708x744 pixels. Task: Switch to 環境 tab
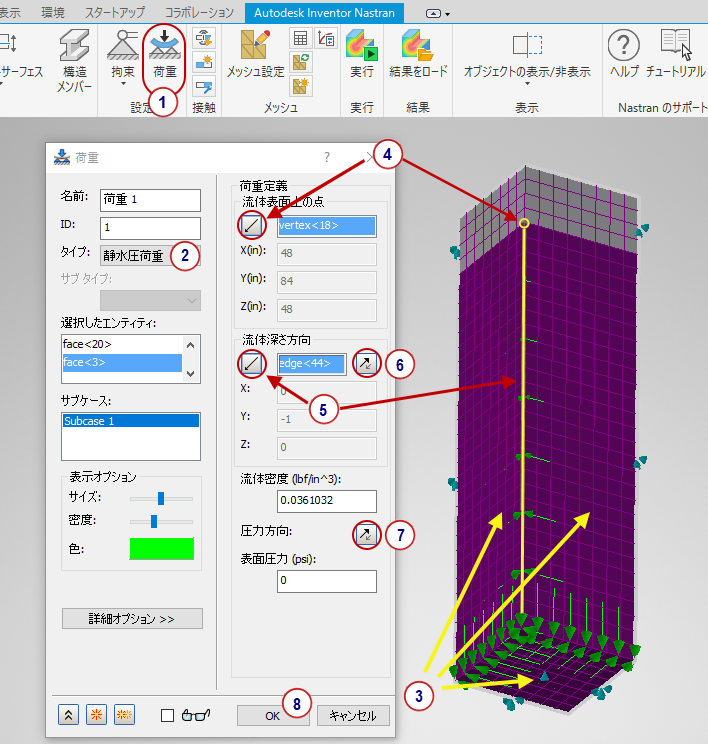point(53,13)
